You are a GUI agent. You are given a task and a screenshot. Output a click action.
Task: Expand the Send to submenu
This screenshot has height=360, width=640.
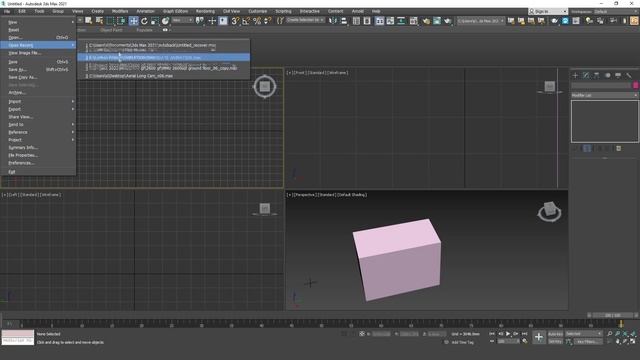coord(38,124)
